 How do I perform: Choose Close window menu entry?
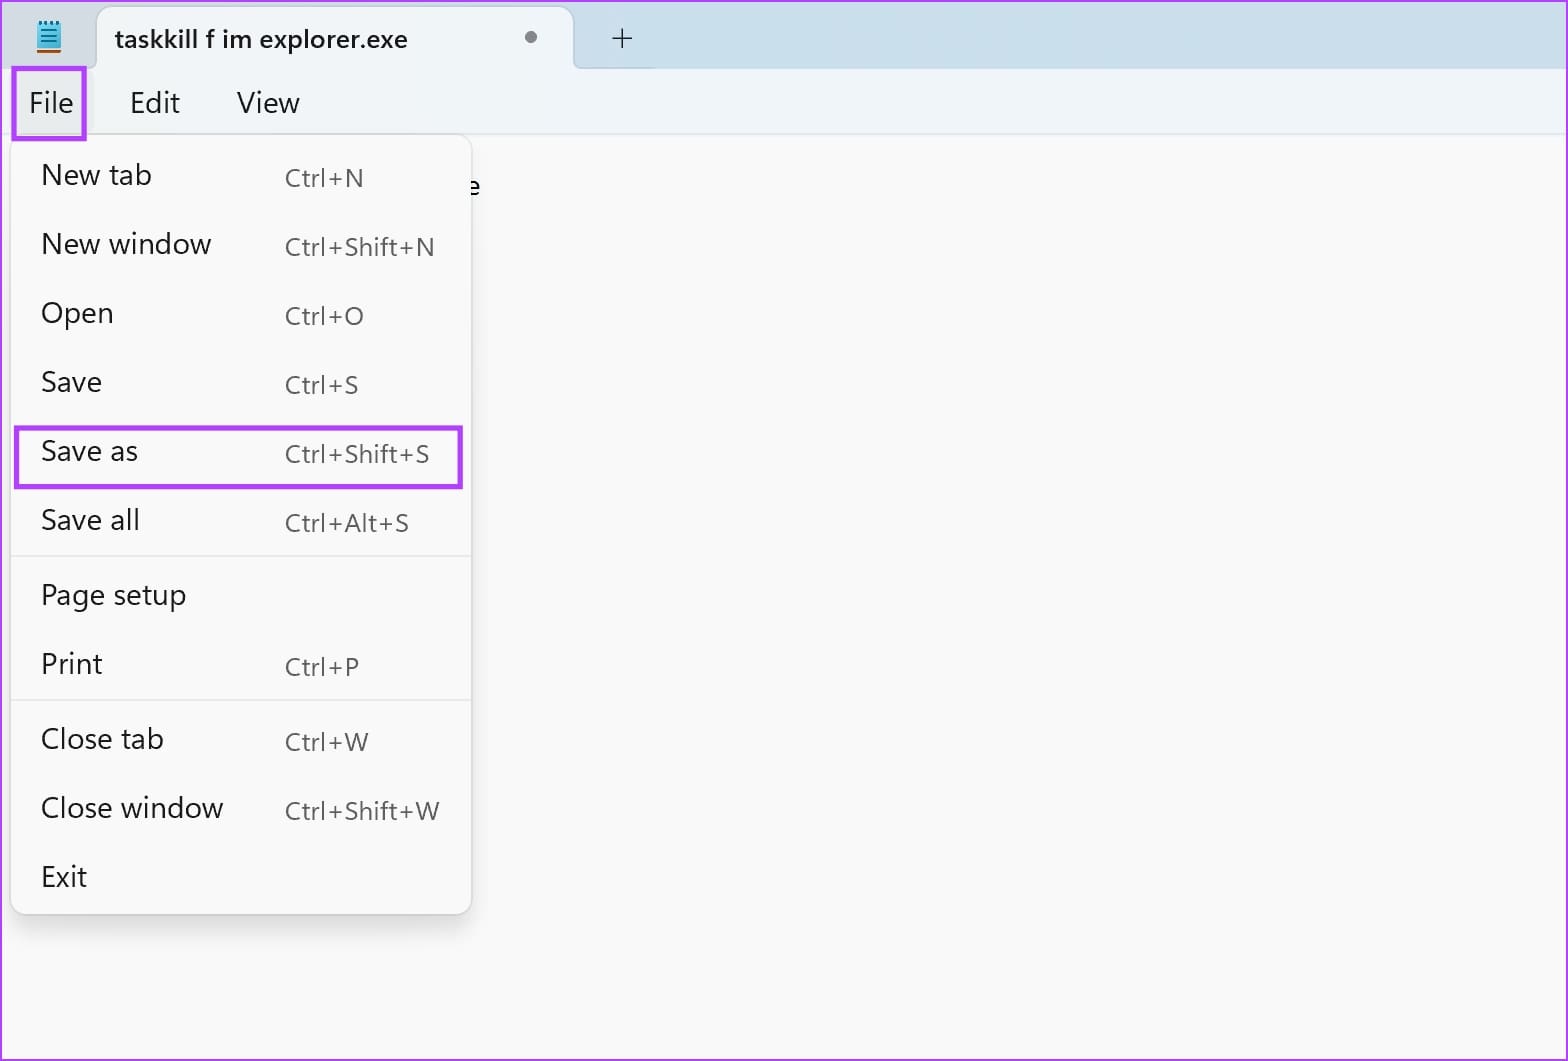pos(240,809)
